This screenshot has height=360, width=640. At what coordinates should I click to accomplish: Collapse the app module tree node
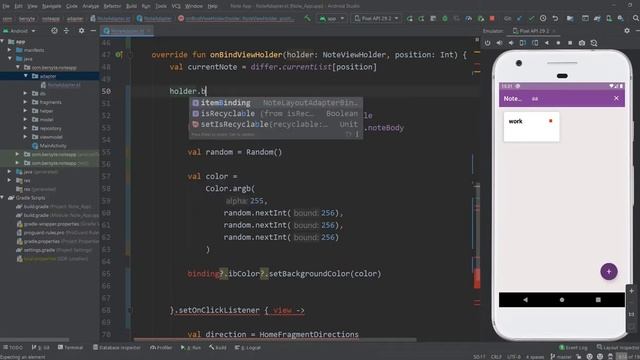(3, 41)
